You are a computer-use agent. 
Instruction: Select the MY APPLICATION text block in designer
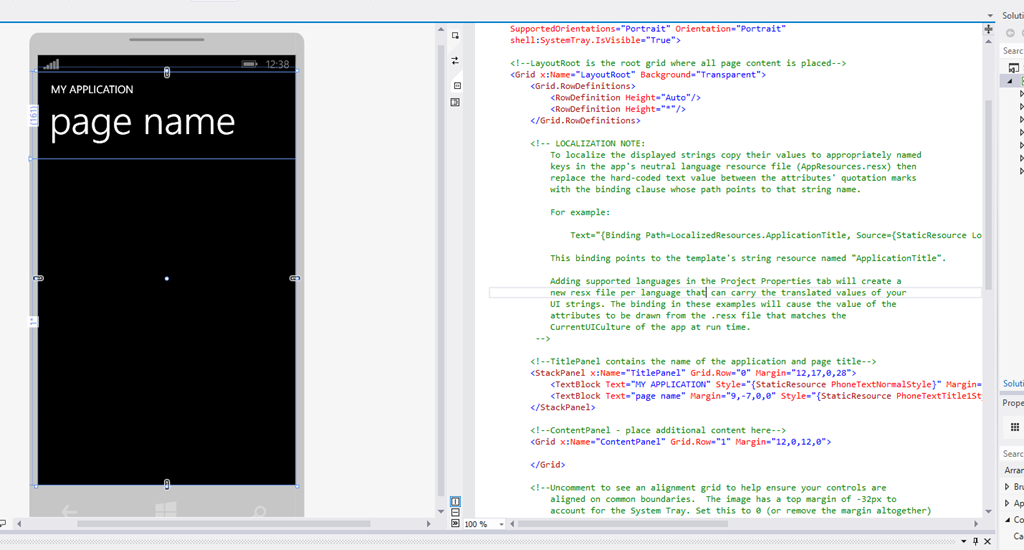92,89
